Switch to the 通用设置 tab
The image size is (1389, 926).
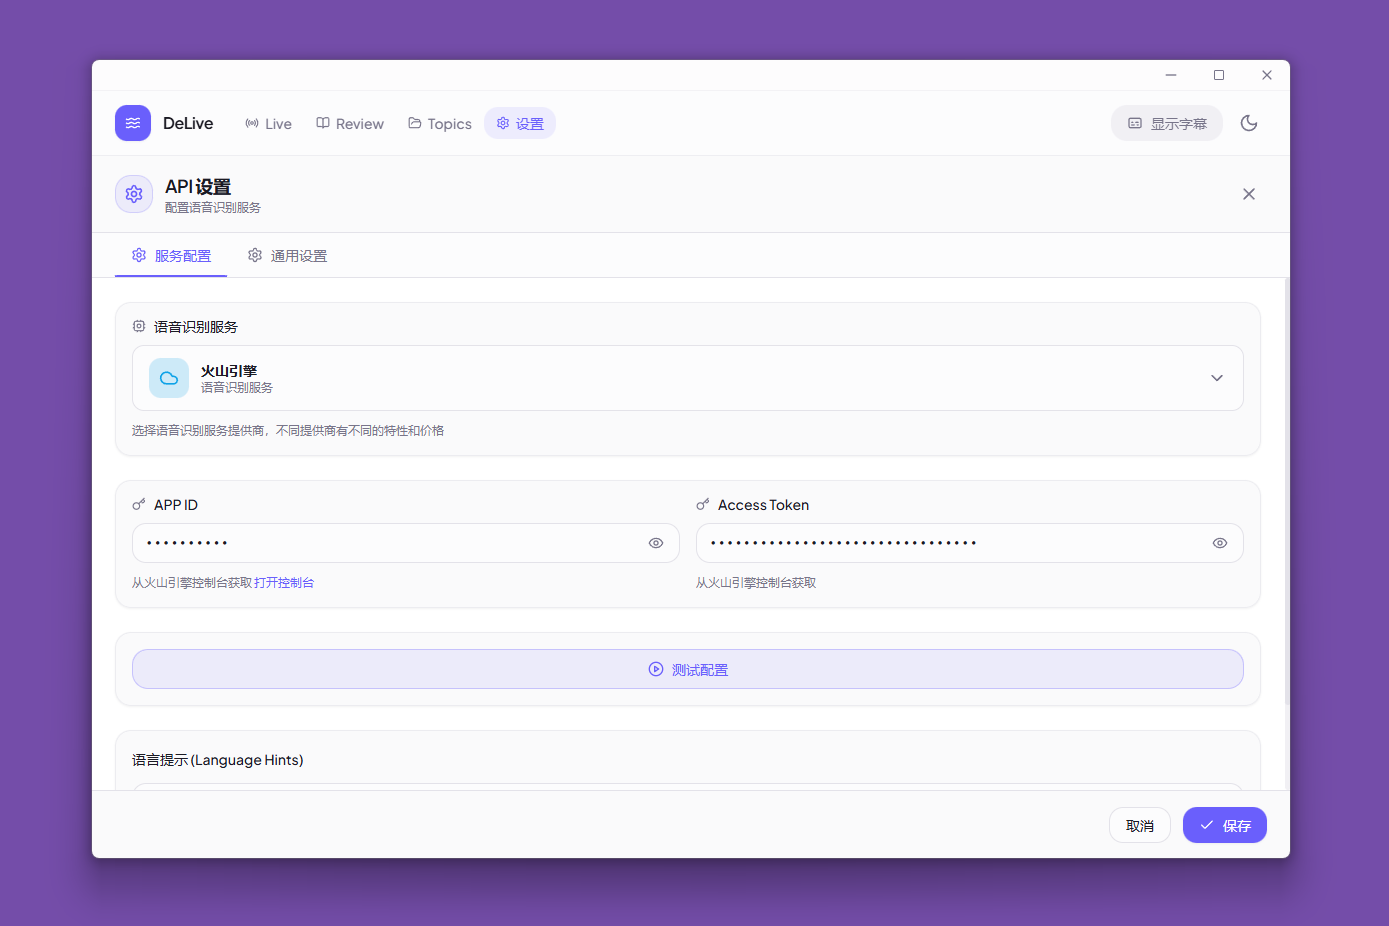click(x=288, y=256)
